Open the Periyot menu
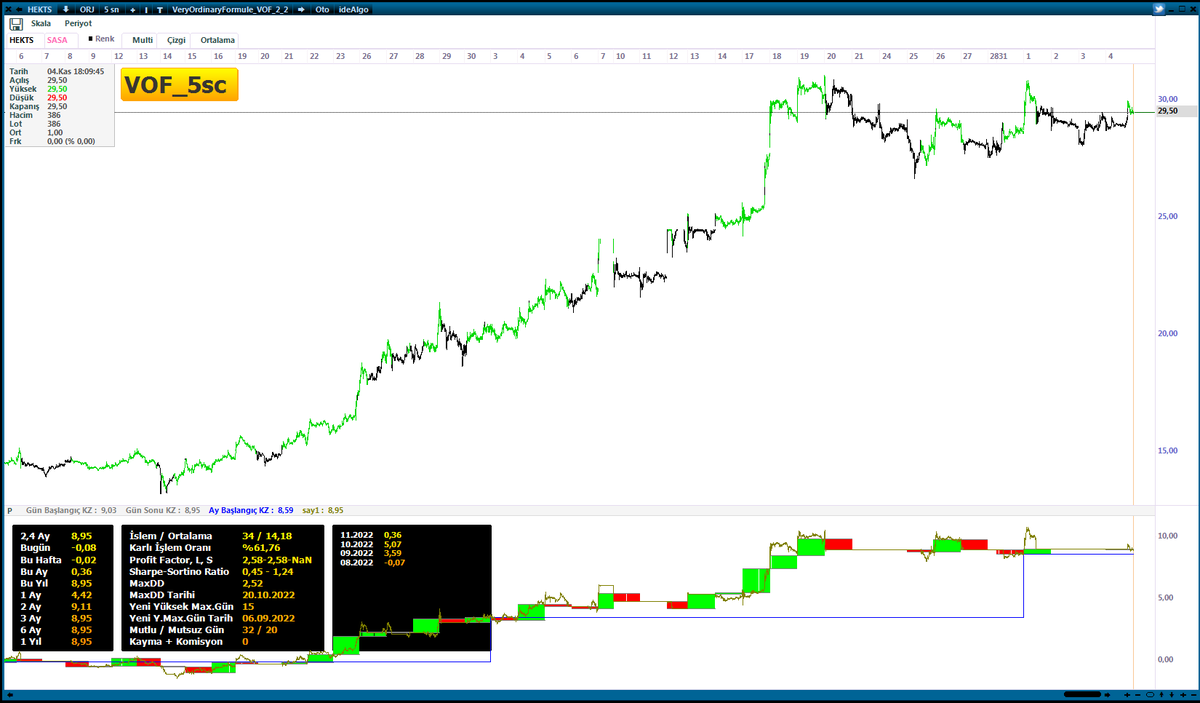1200x703 pixels. 78,23
